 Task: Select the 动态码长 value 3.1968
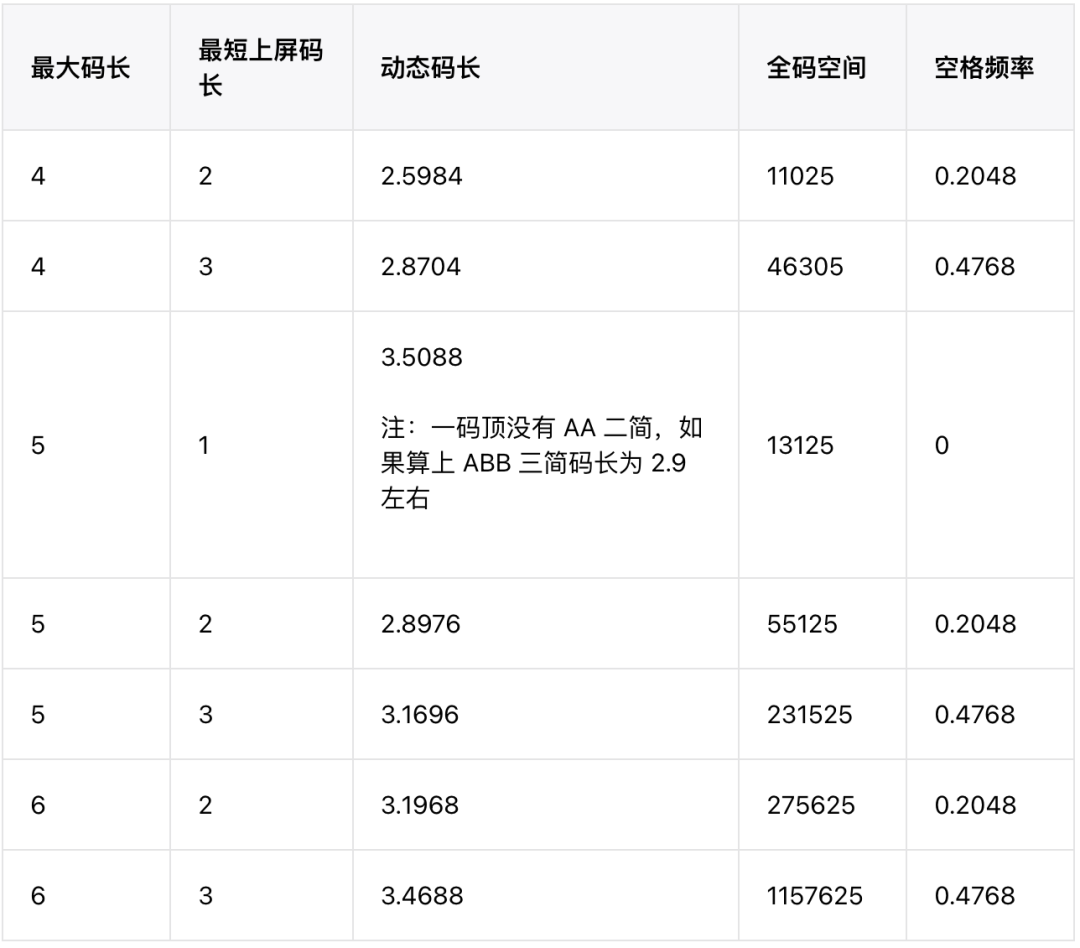click(x=420, y=805)
